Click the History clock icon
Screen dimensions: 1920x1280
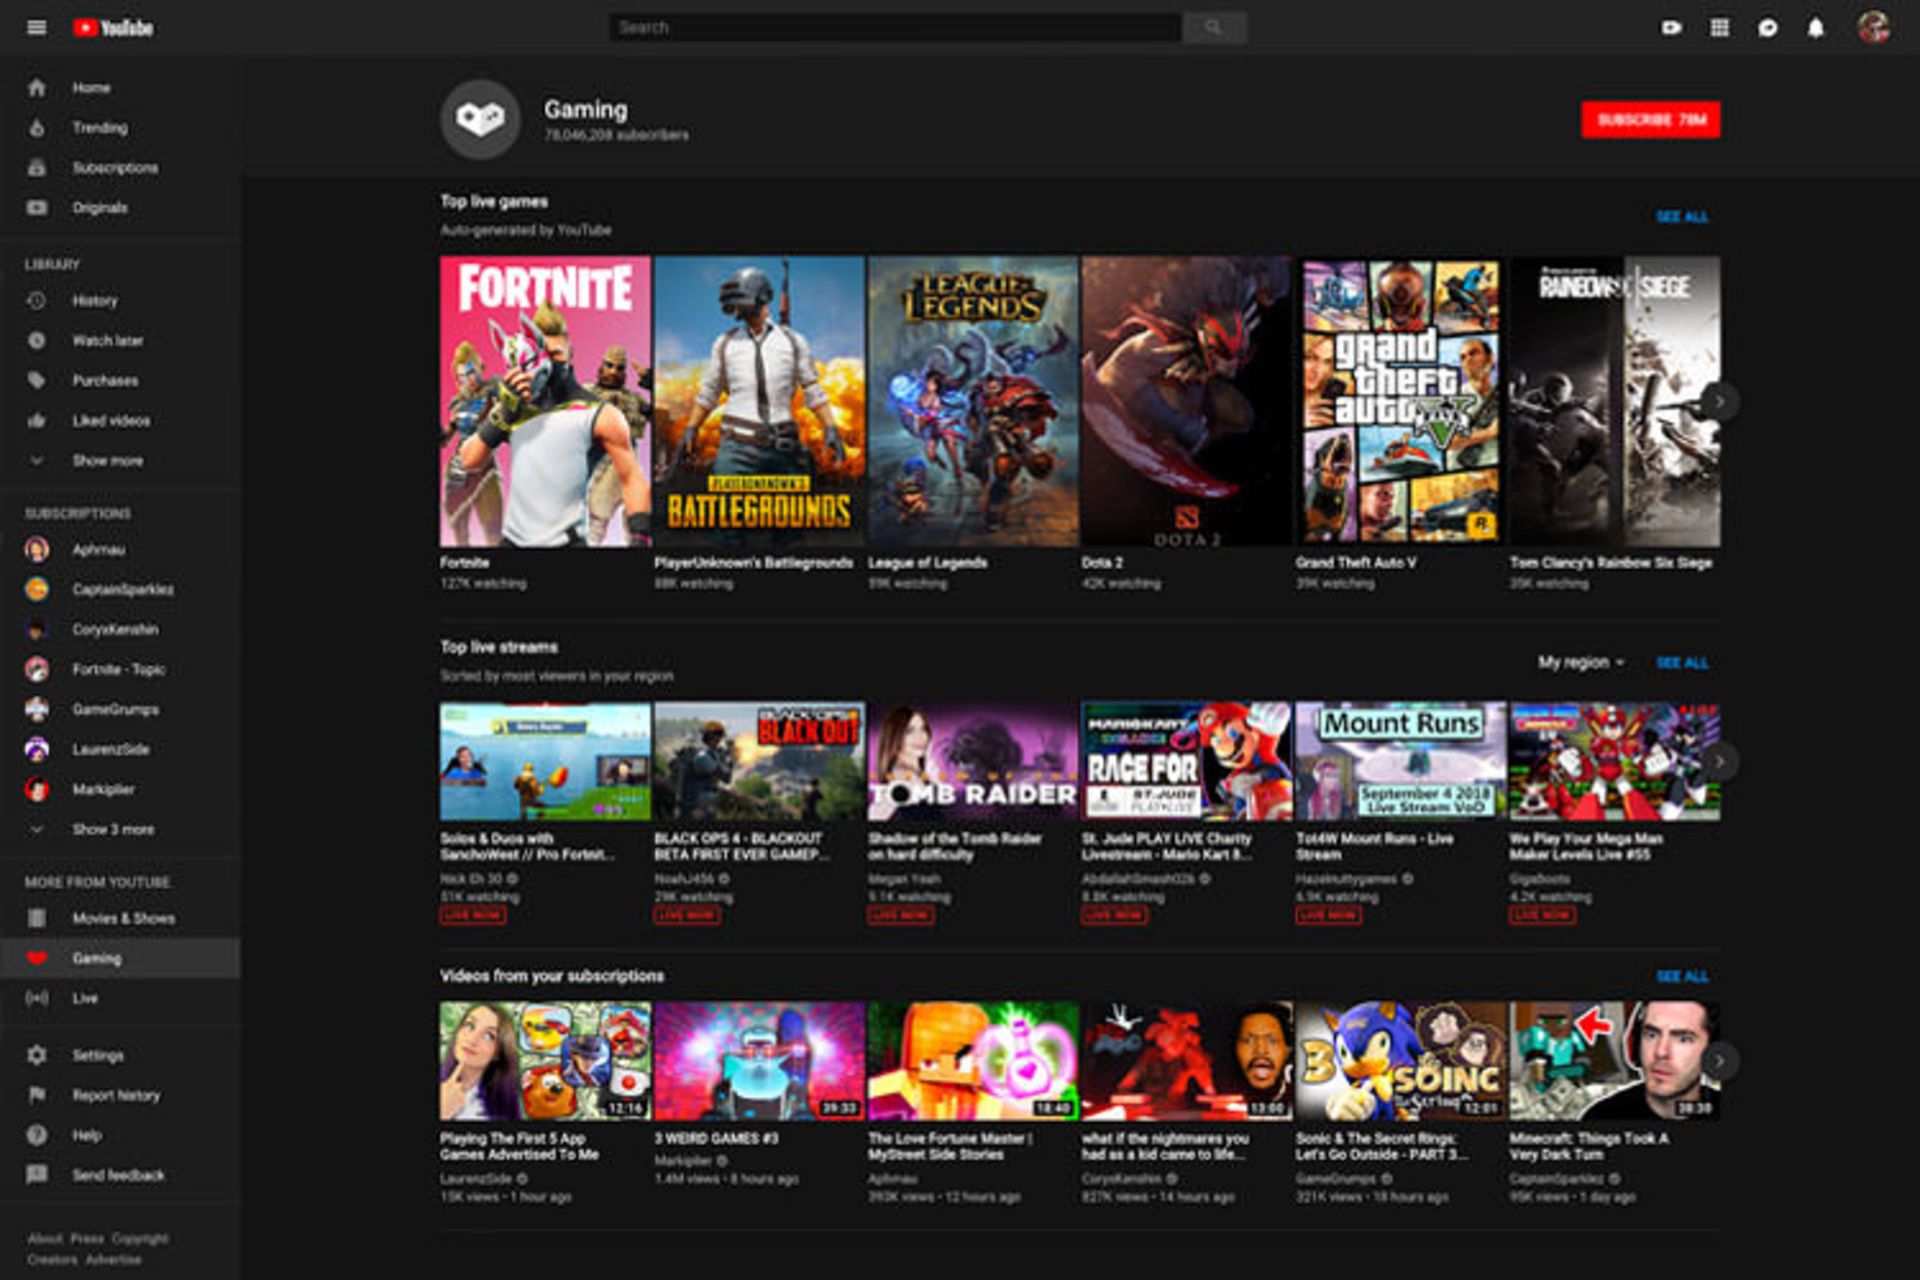[x=37, y=301]
